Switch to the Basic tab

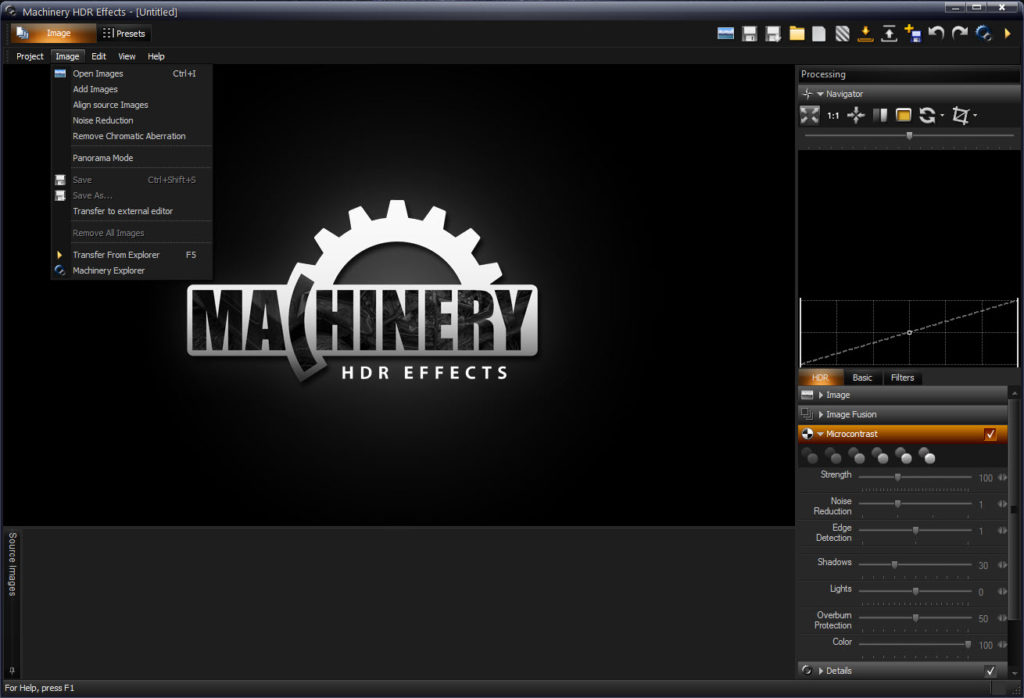pyautogui.click(x=862, y=378)
